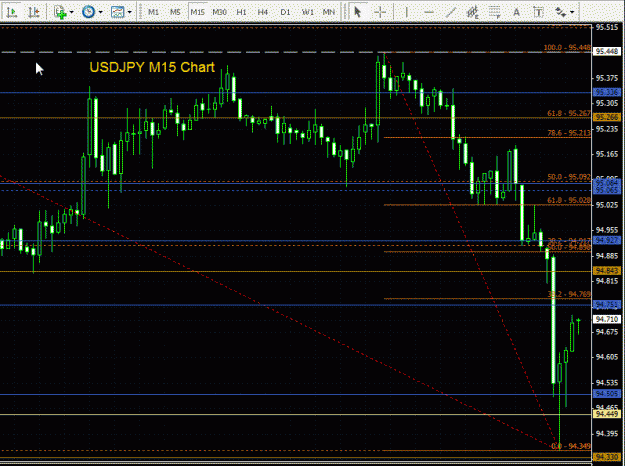The width and height of the screenshot is (625, 466).
Task: Click the 95.515 price scale value
Action: click(607, 28)
